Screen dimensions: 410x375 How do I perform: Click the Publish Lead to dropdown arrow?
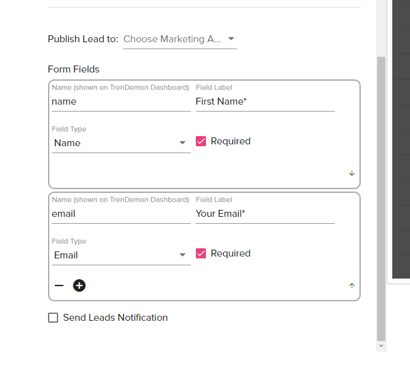(x=231, y=39)
